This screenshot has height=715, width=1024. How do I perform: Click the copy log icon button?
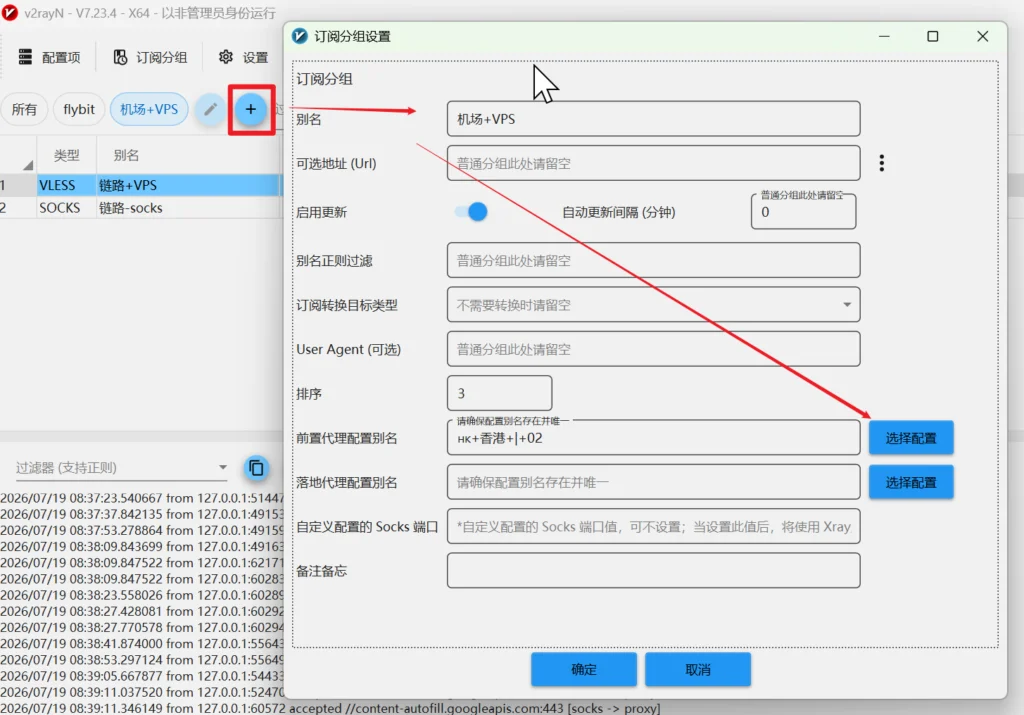click(257, 468)
